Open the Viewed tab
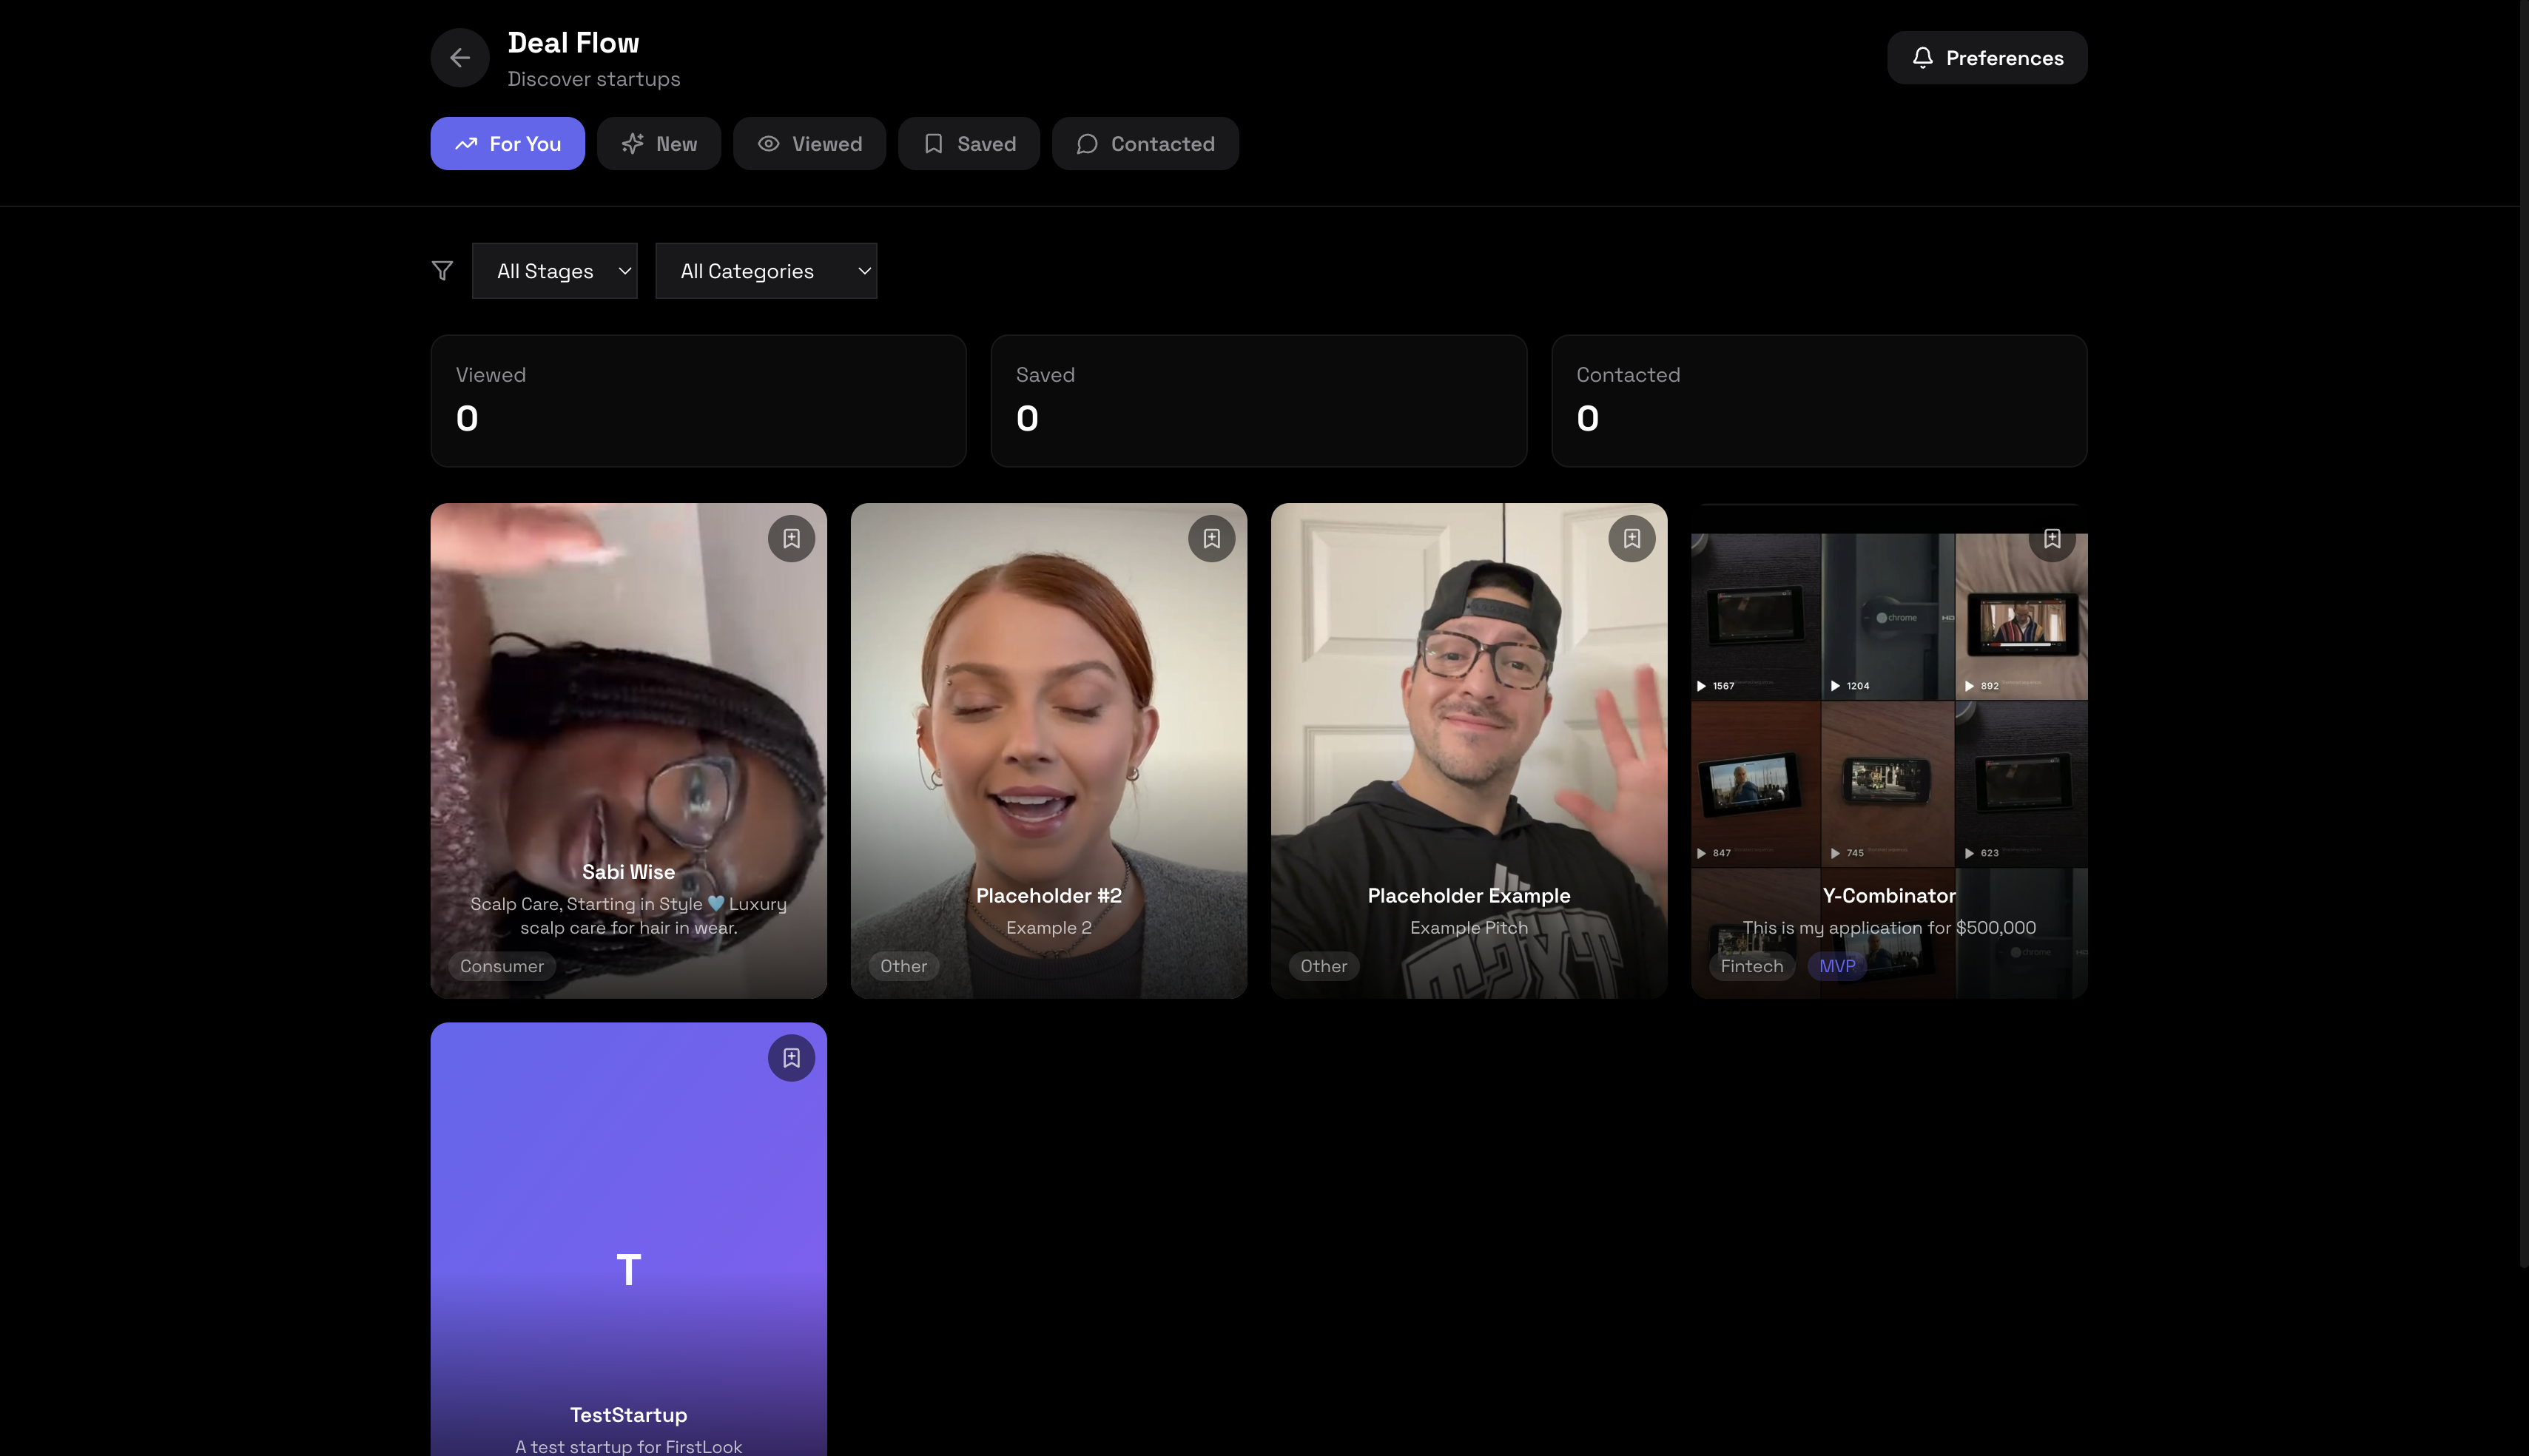The width and height of the screenshot is (2529, 1456). 809,144
